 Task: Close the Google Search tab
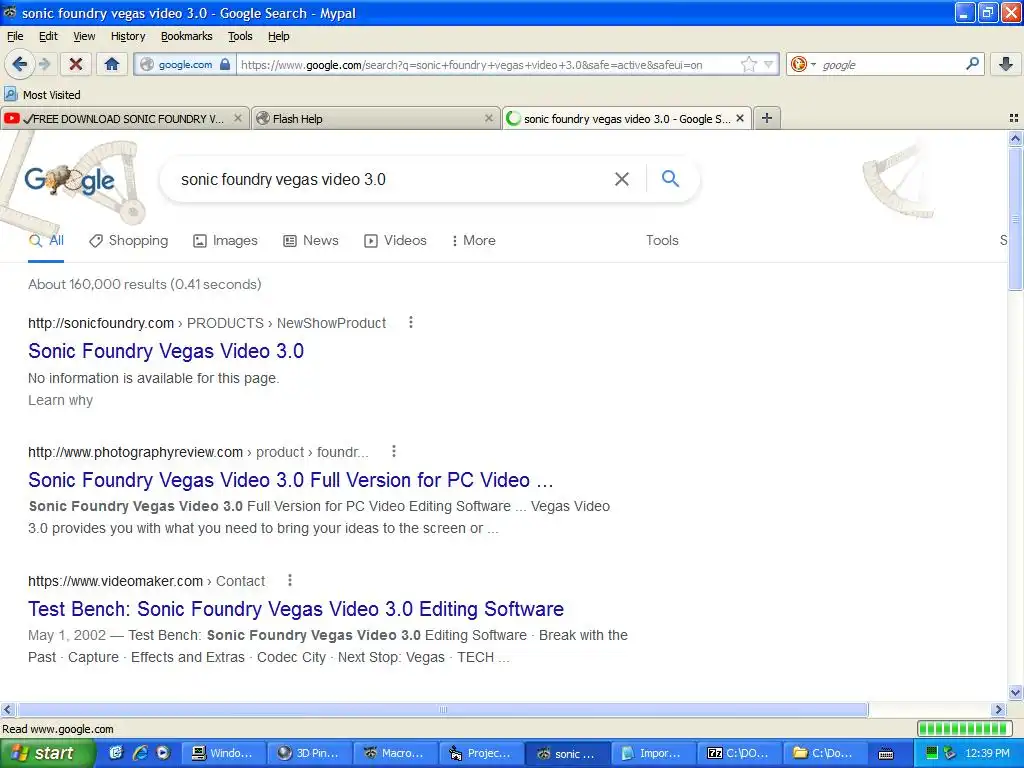[740, 118]
